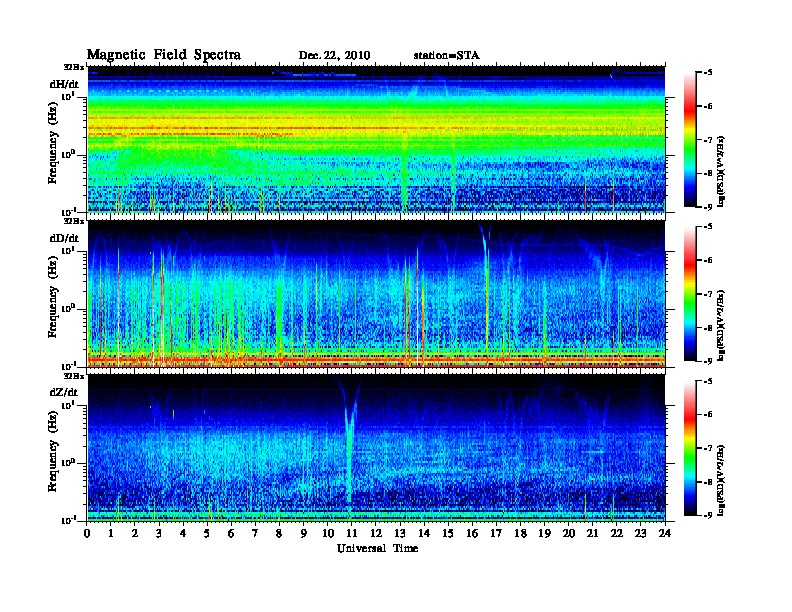Click the dZ/dt spectrogram plot
The width and height of the screenshot is (792, 612).
[376, 448]
